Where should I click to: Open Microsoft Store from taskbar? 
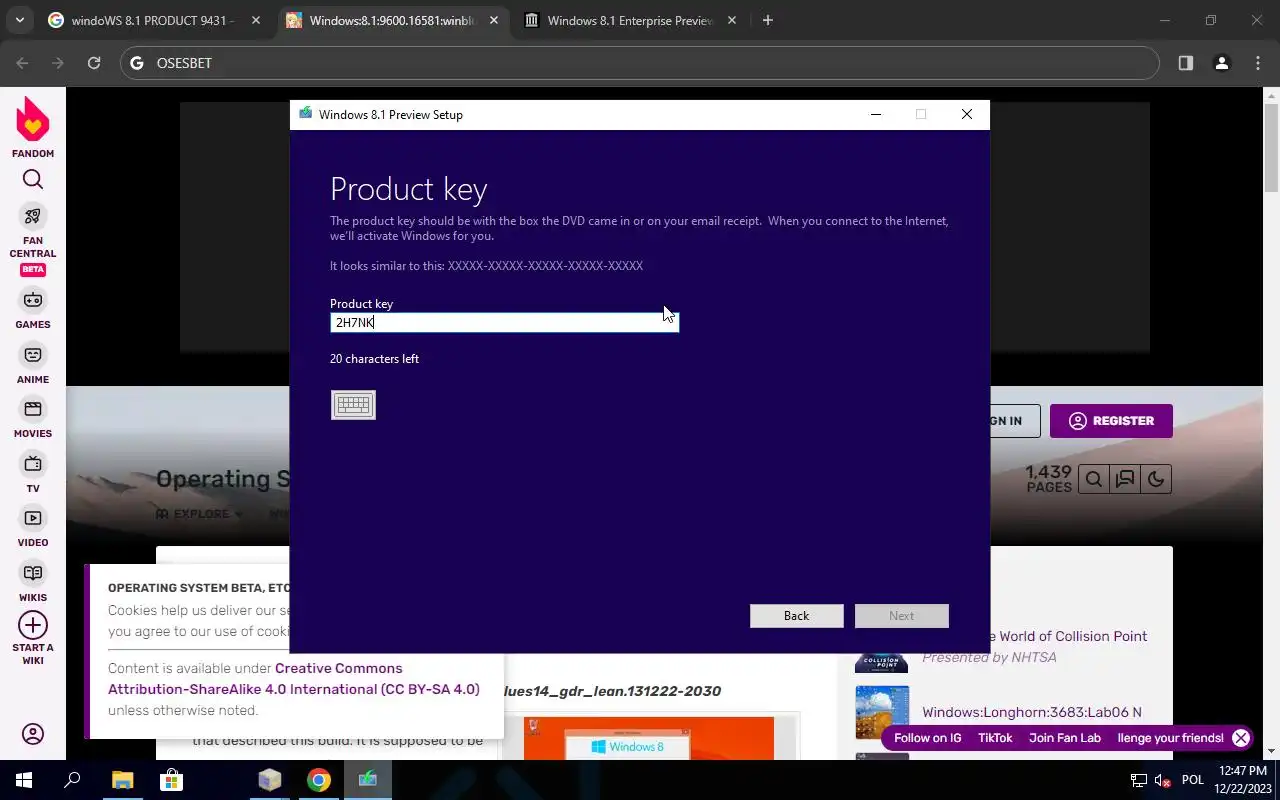point(171,780)
